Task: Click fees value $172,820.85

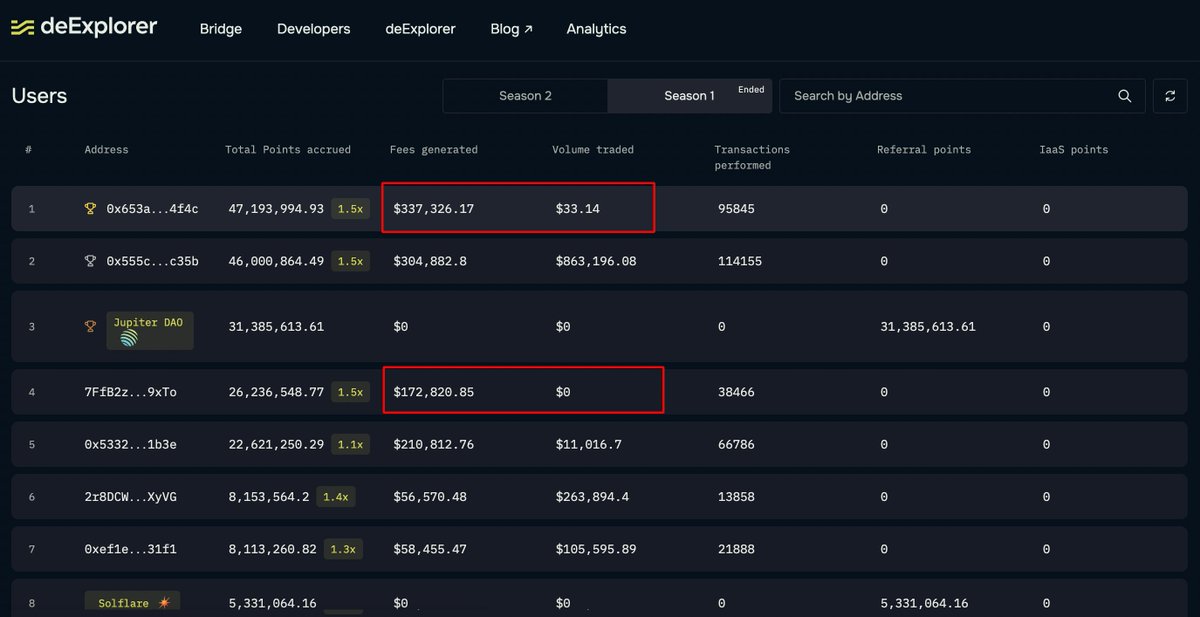Action: pos(433,392)
